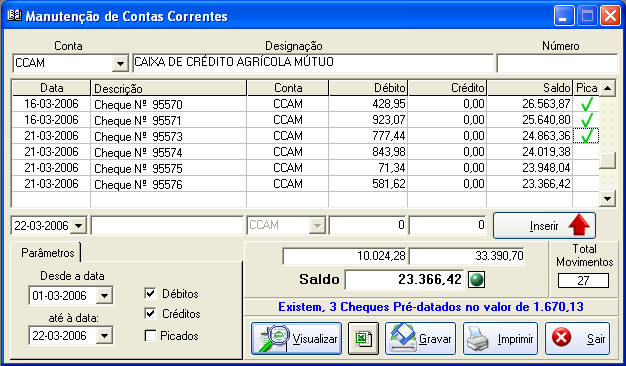626x366 pixels.
Task: Click the total debits field 10.024,28
Action: pyautogui.click(x=345, y=256)
